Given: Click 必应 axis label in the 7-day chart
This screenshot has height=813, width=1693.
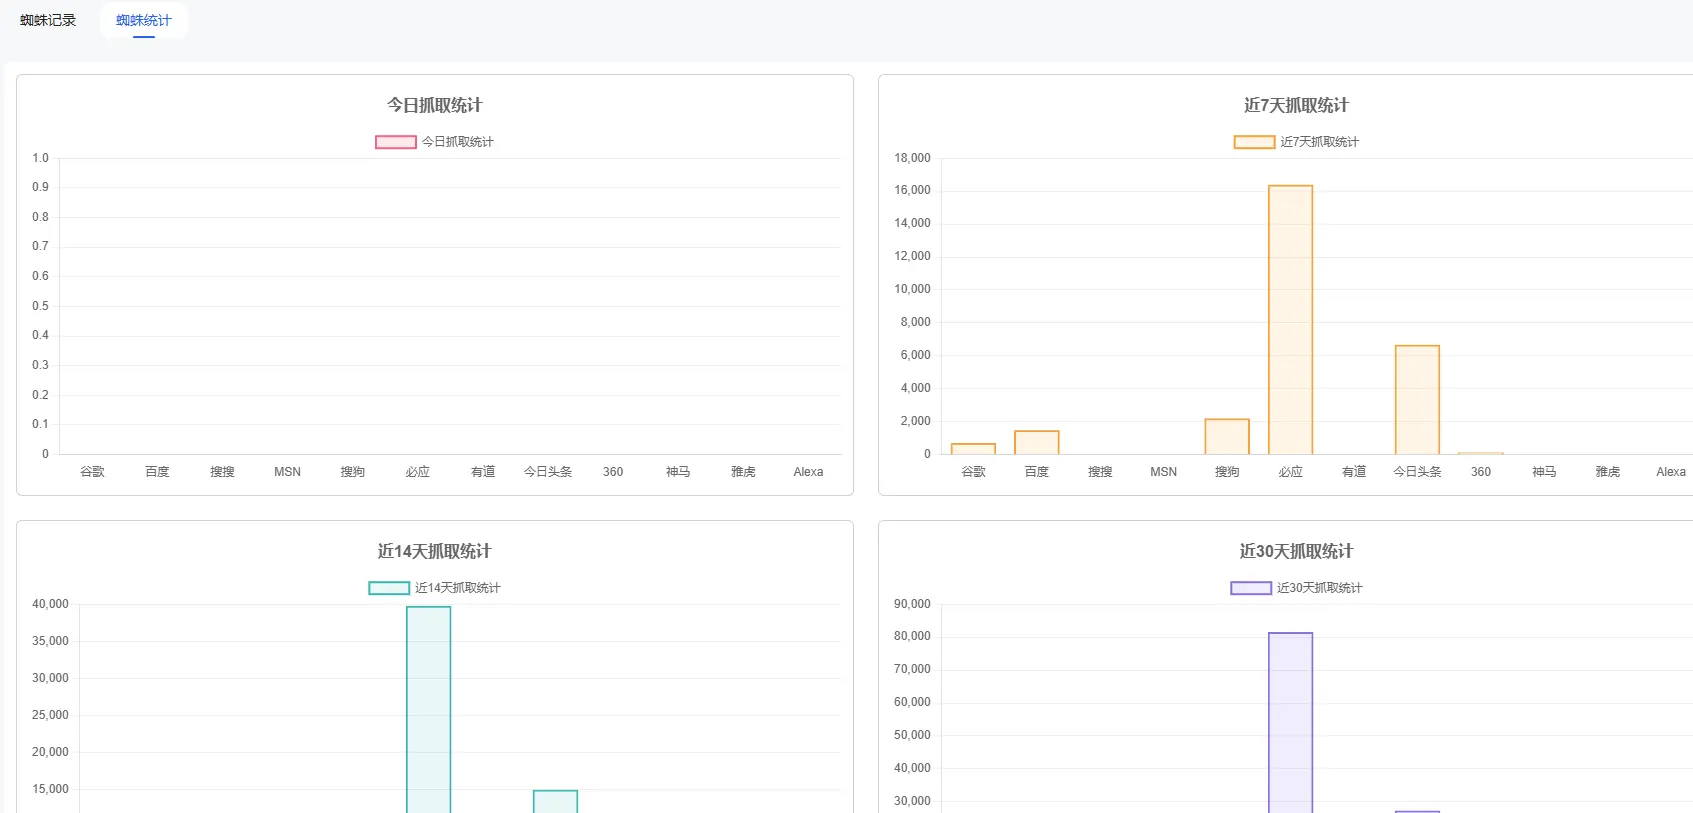Looking at the screenshot, I should [1291, 472].
